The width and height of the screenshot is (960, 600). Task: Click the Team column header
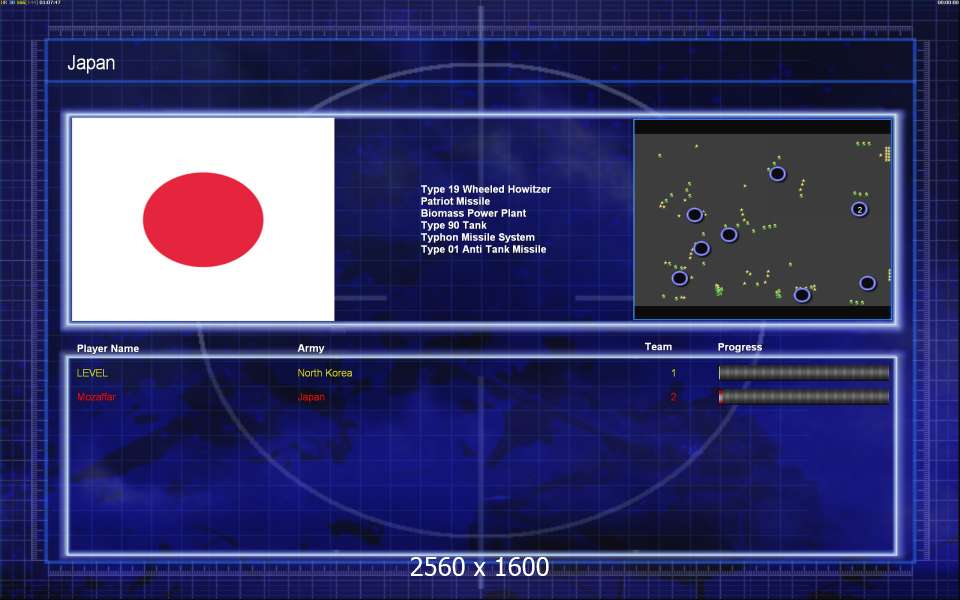point(658,347)
